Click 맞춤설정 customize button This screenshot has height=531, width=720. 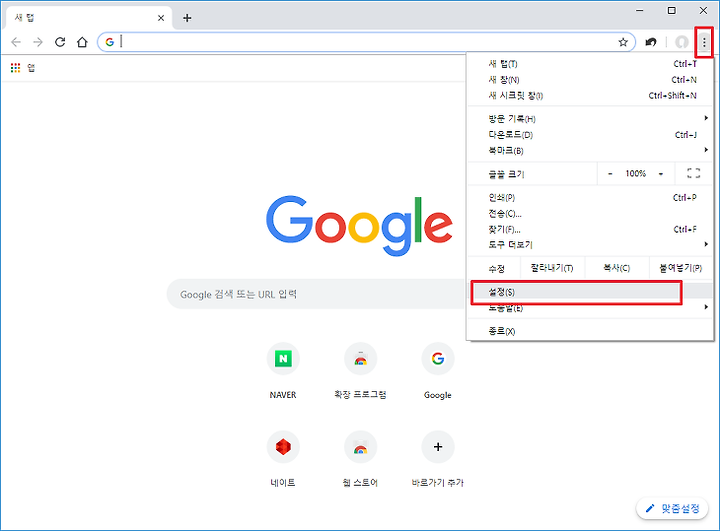tap(672, 508)
